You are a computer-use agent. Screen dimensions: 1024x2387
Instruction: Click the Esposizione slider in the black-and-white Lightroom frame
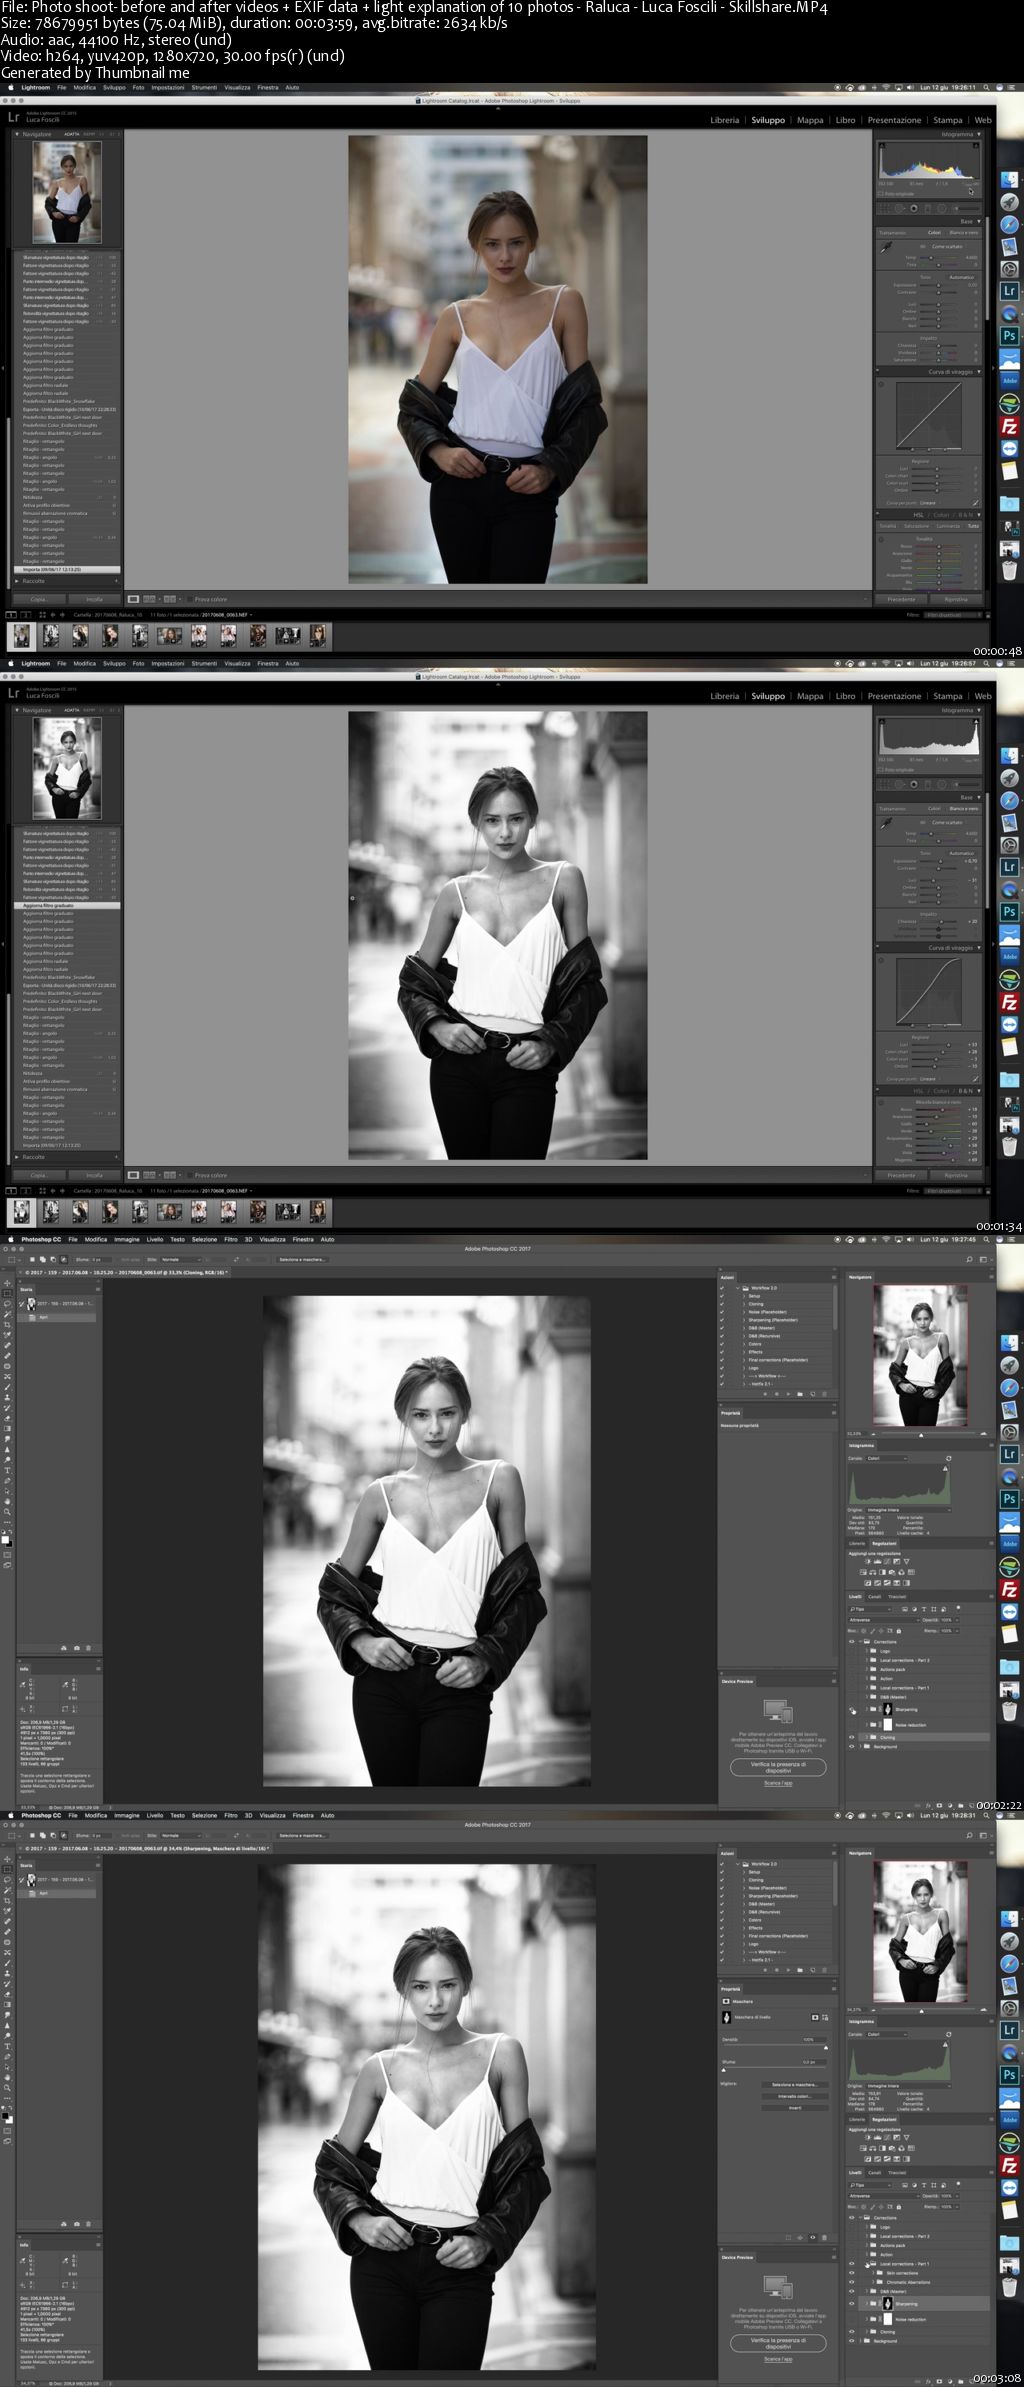pyautogui.click(x=938, y=861)
